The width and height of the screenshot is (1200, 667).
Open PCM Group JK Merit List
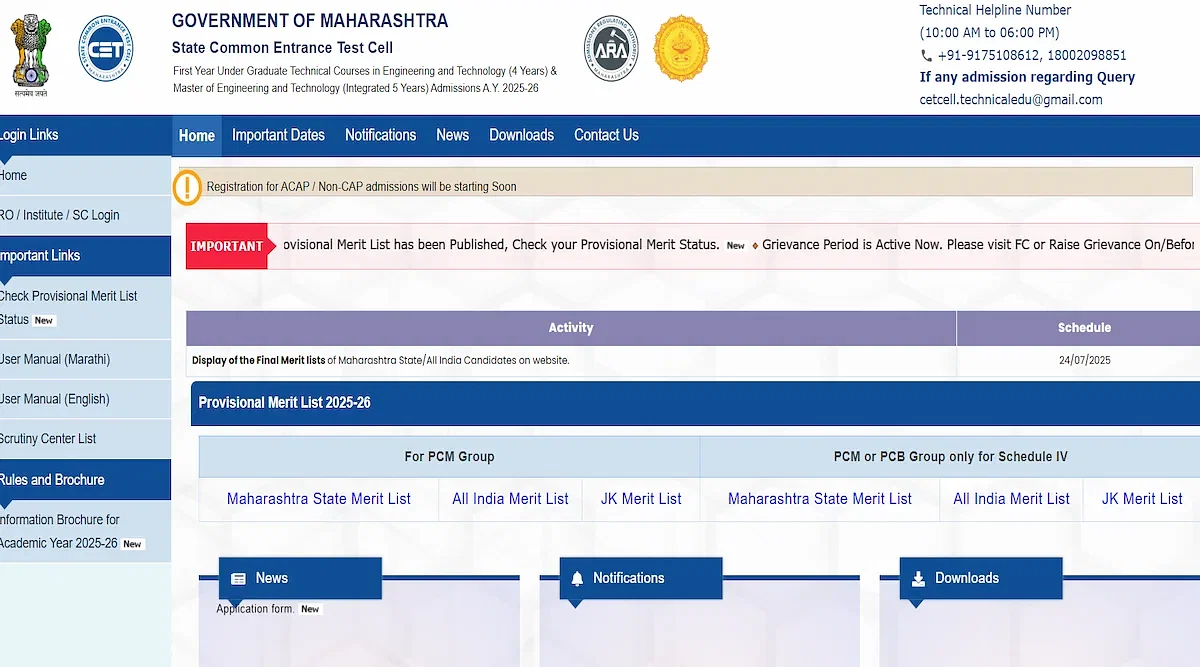click(x=641, y=499)
